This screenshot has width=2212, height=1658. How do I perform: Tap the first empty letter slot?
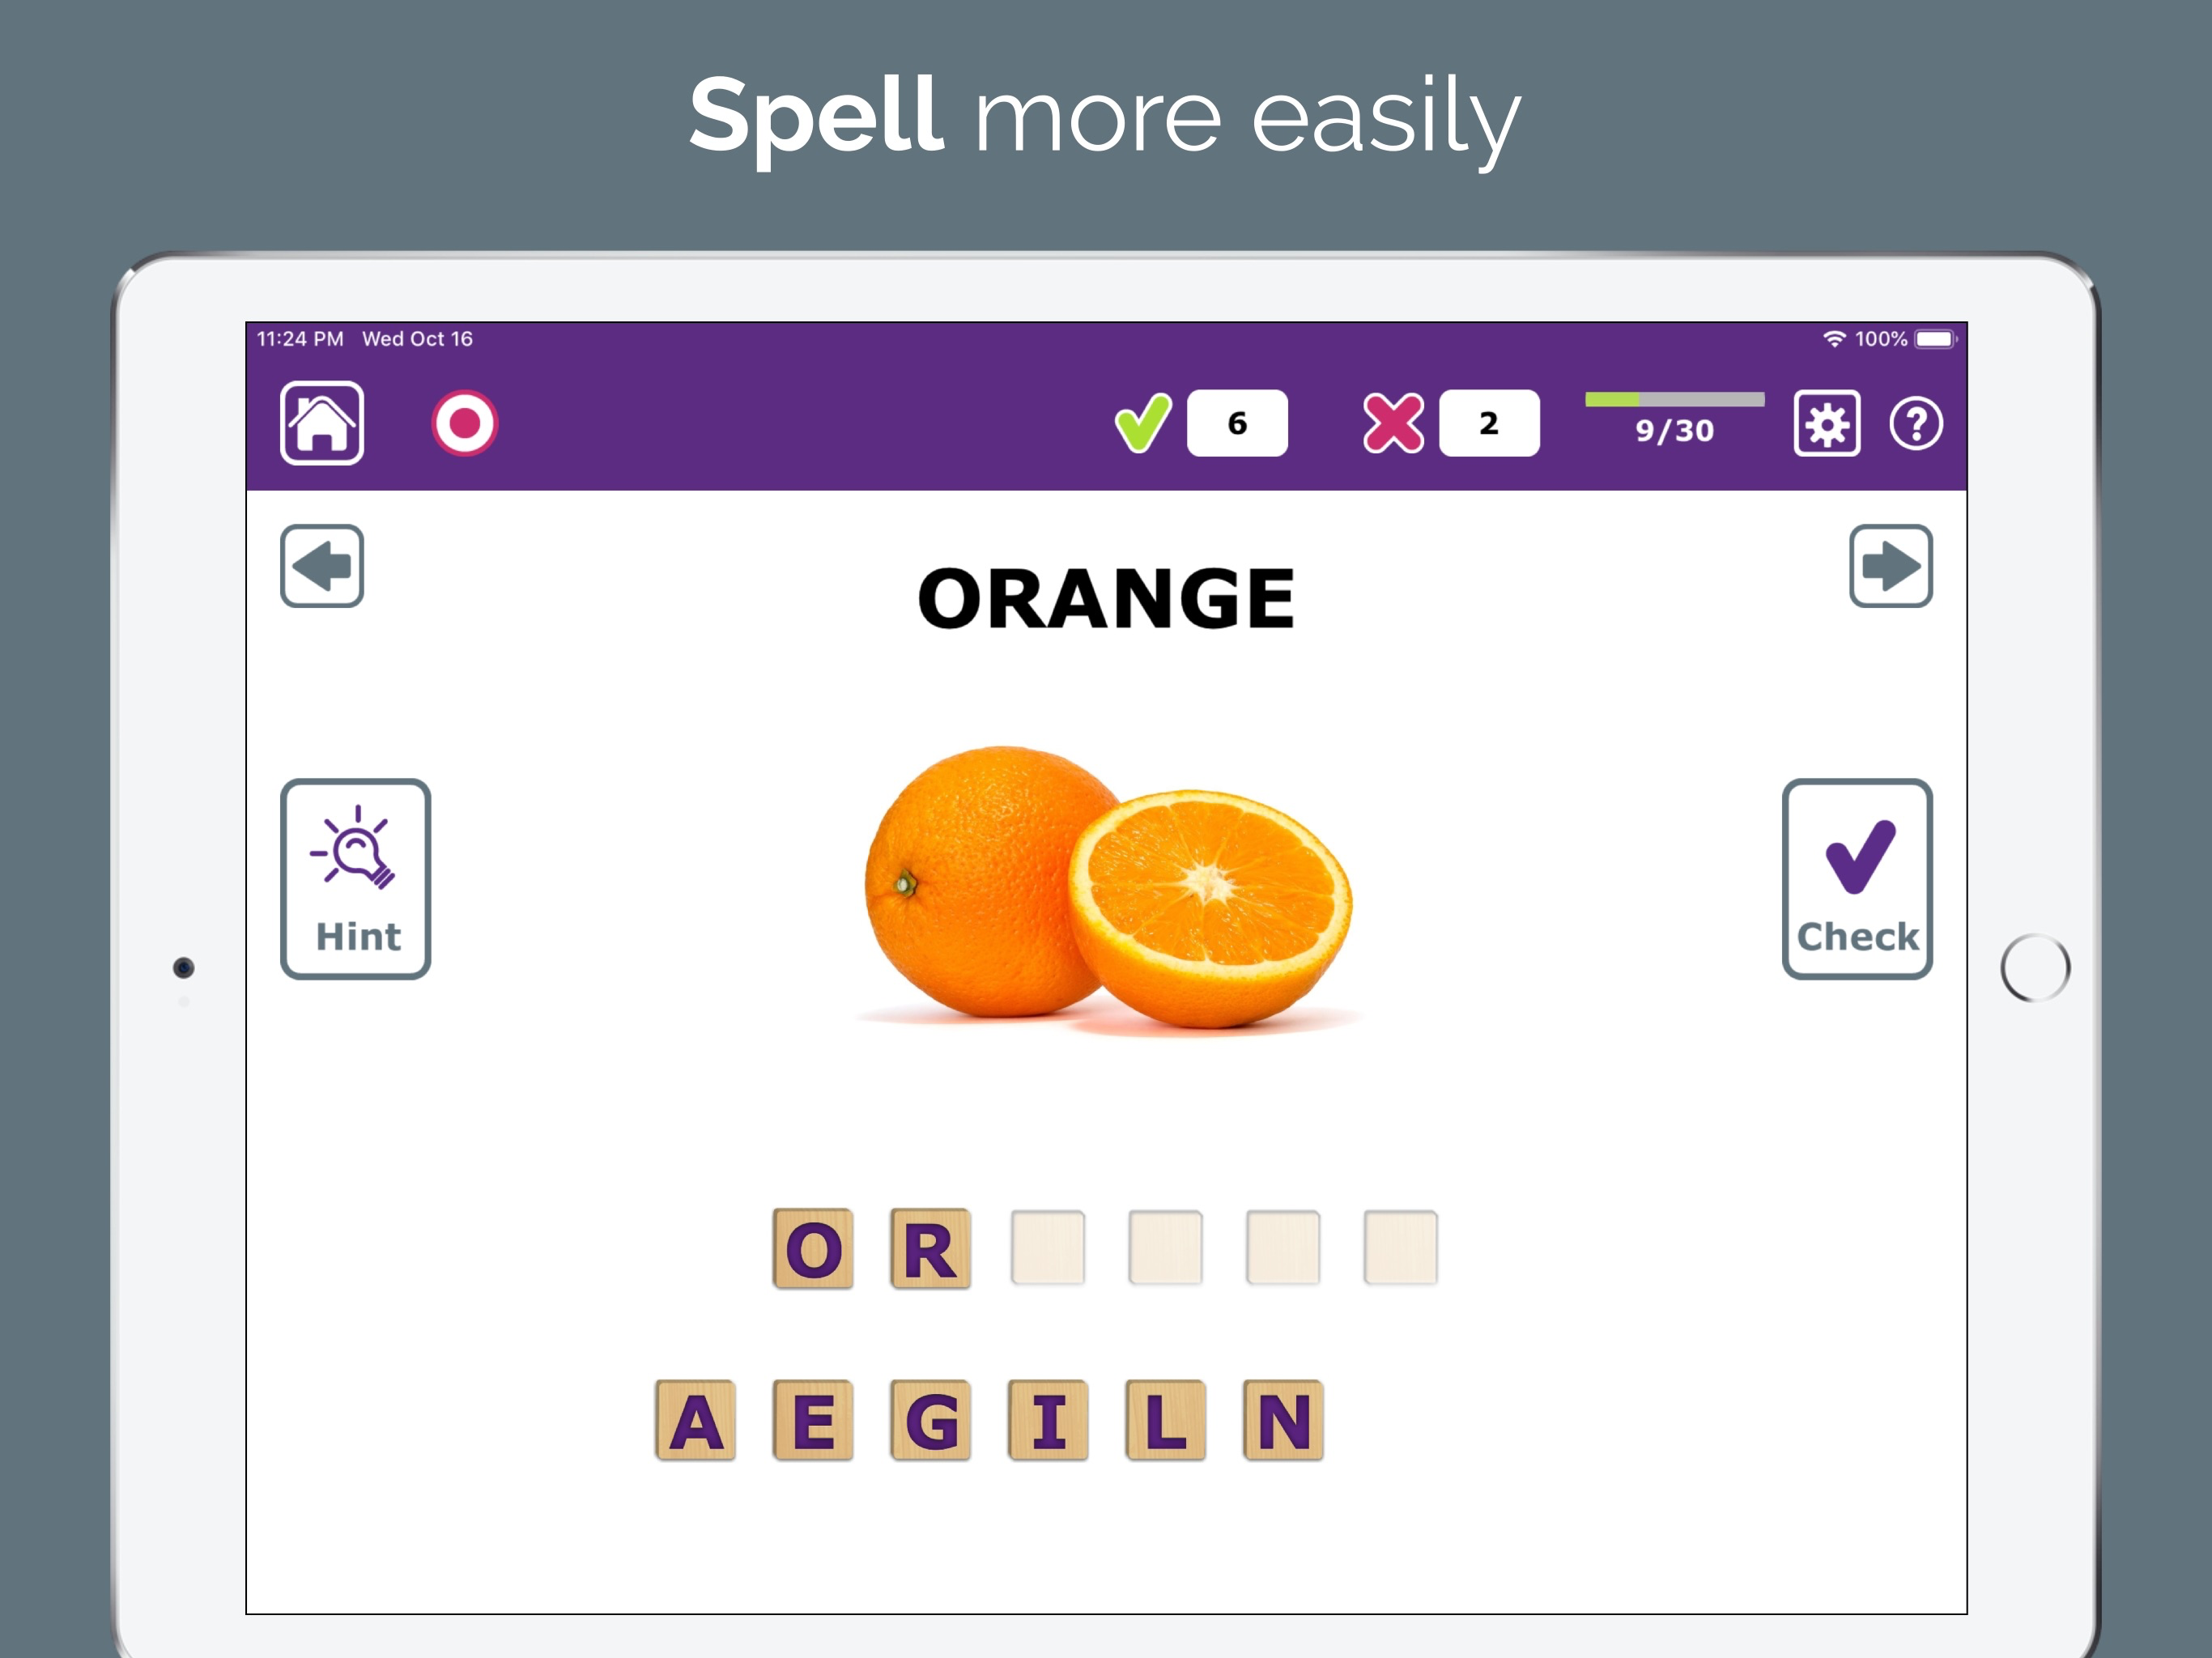(x=1048, y=1246)
